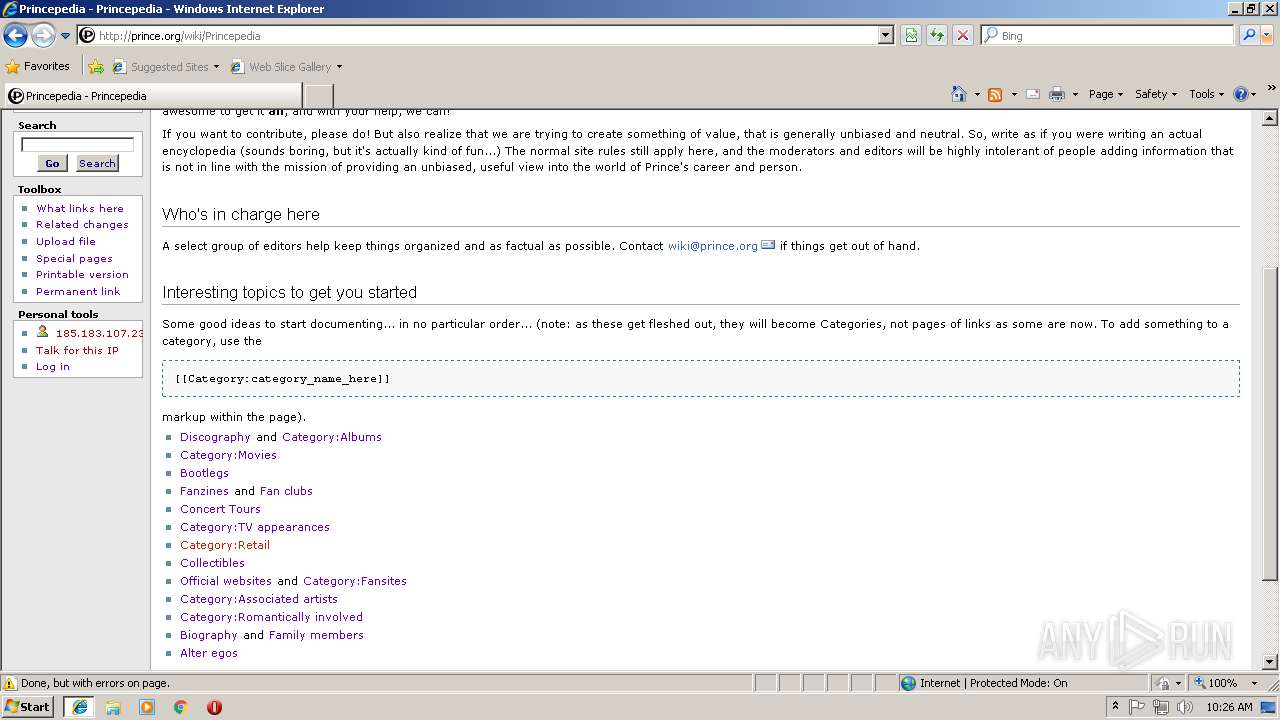Click the browser Back arrow button
The width and height of the screenshot is (1280, 720).
click(x=15, y=36)
